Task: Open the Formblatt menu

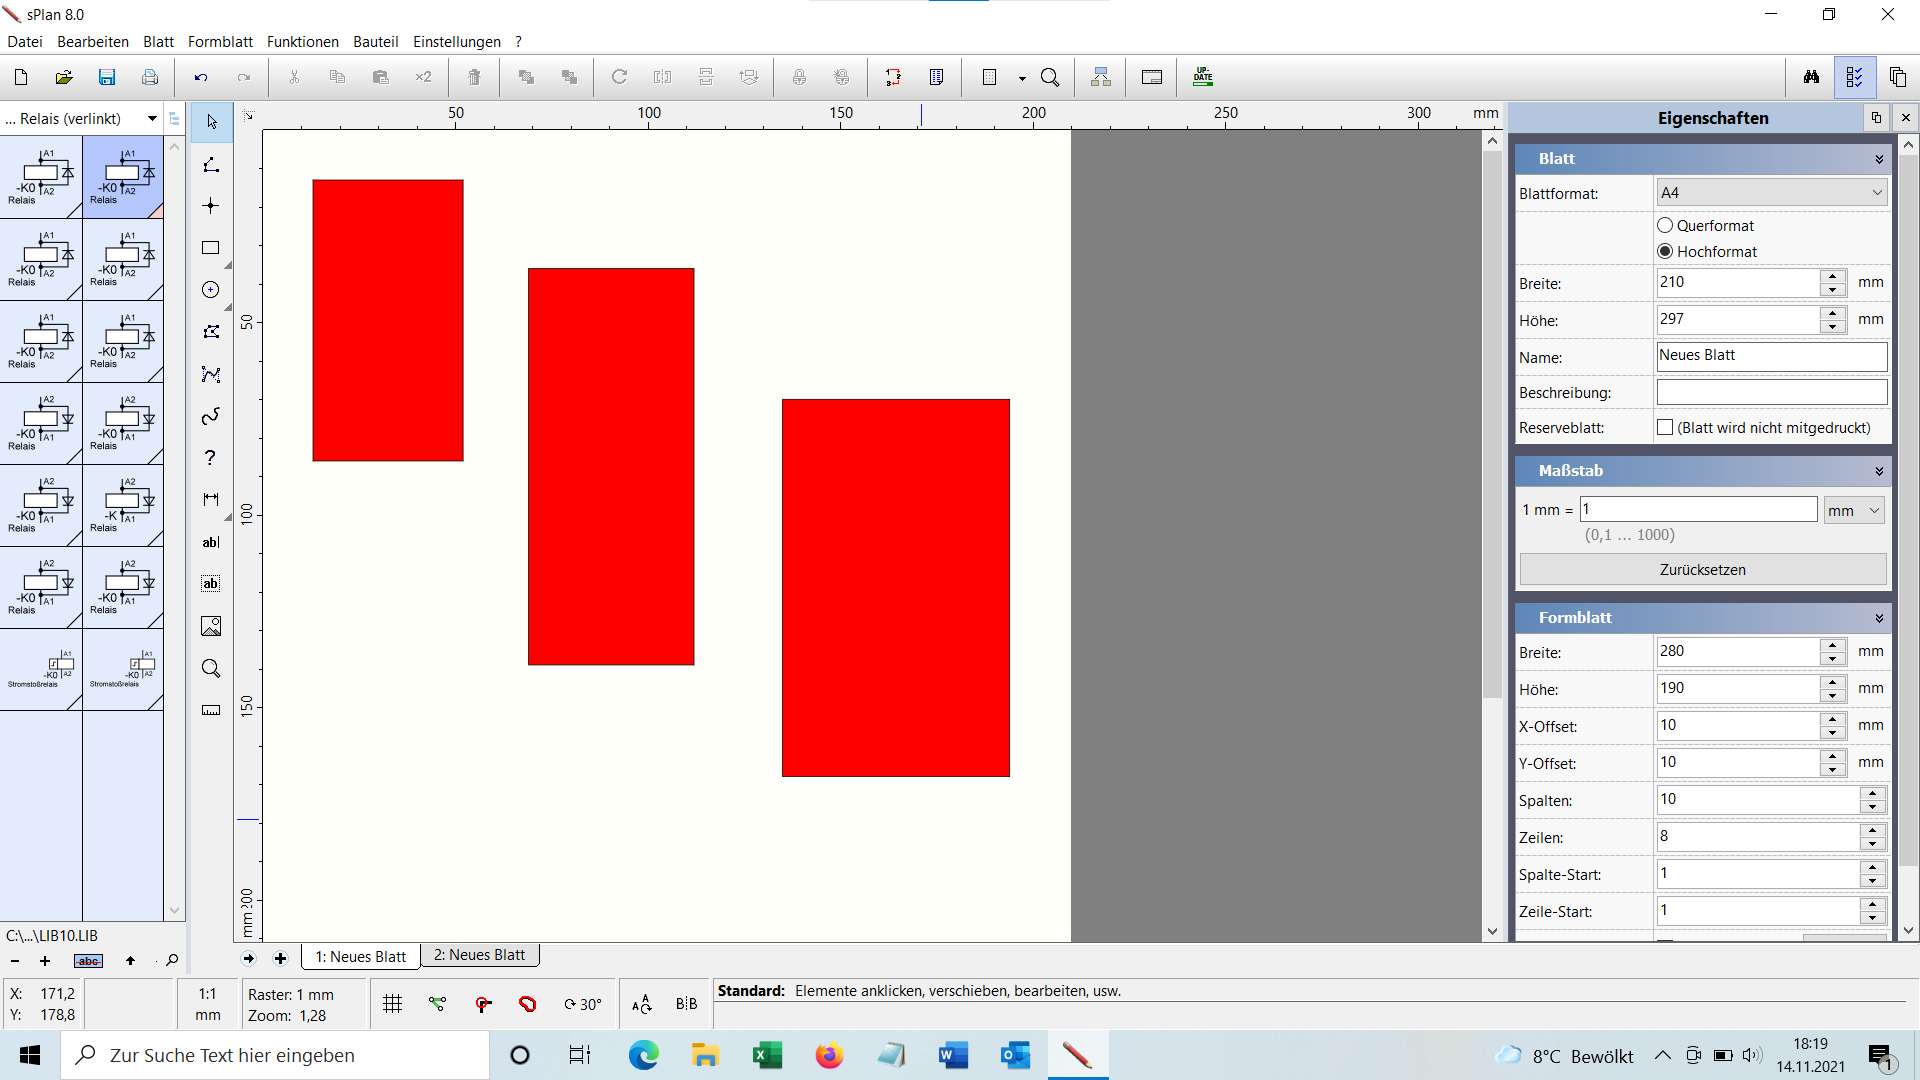Action: pos(220,42)
